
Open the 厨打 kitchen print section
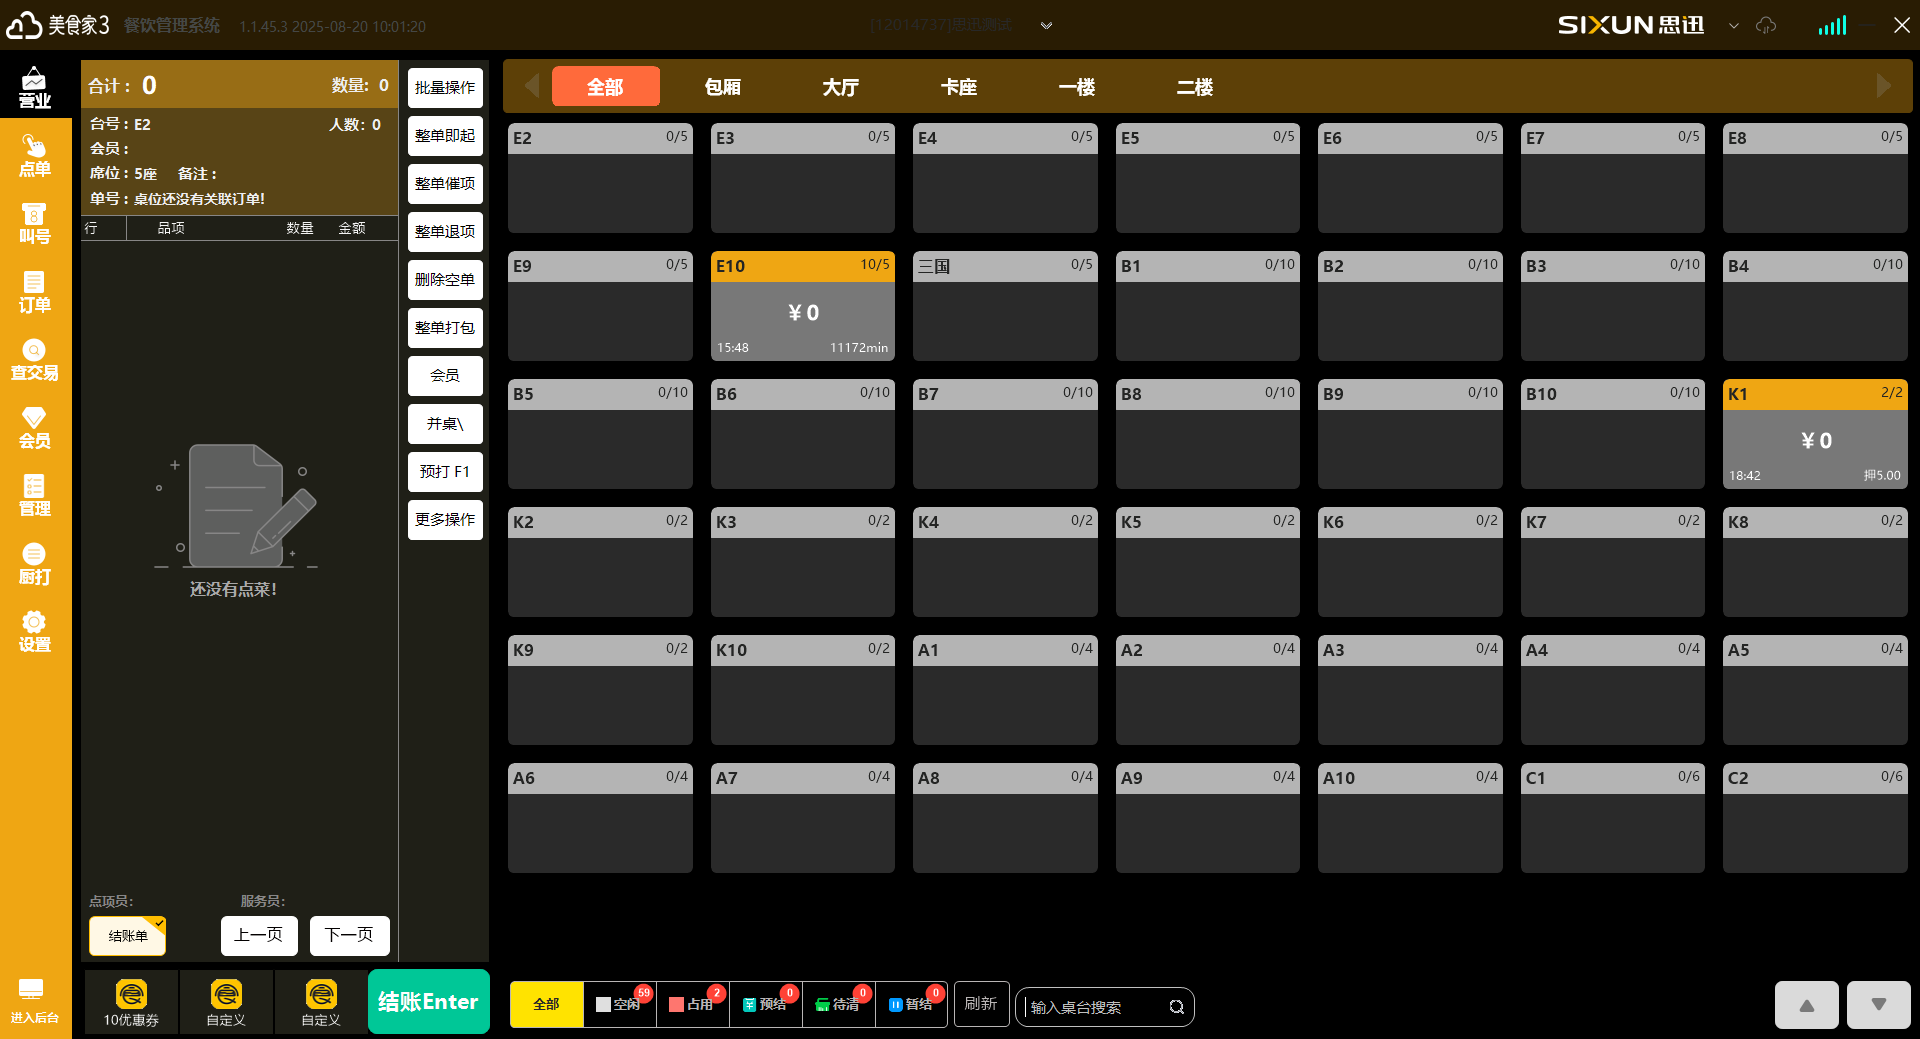tap(35, 564)
